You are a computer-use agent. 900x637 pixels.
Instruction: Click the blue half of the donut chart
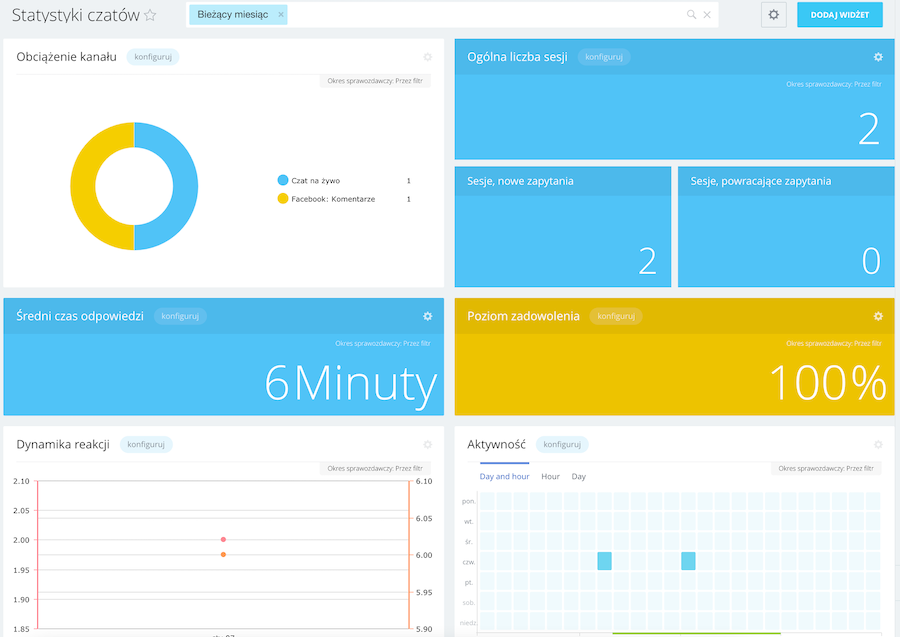coord(185,186)
